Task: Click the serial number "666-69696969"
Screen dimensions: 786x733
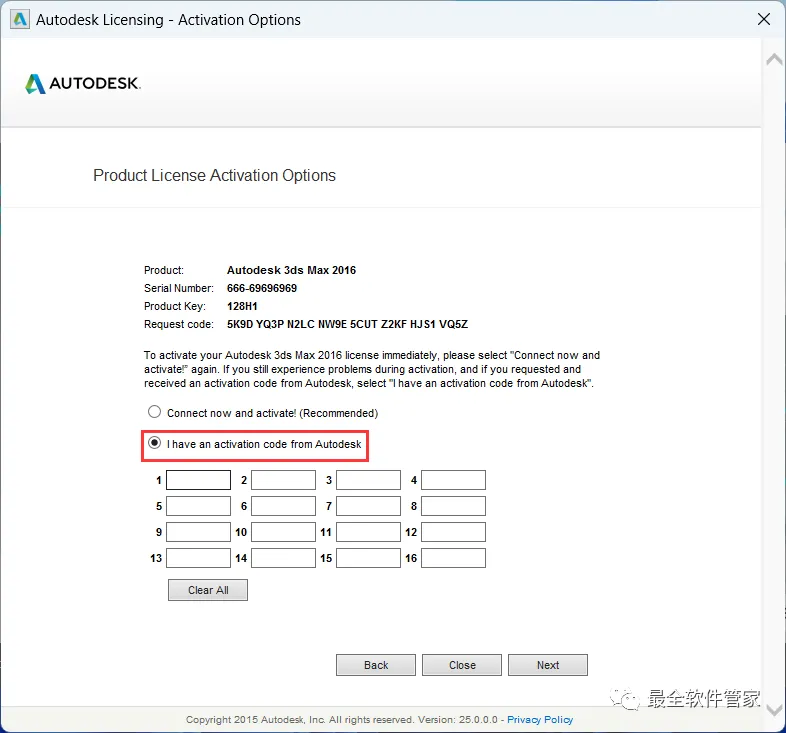Action: (262, 288)
